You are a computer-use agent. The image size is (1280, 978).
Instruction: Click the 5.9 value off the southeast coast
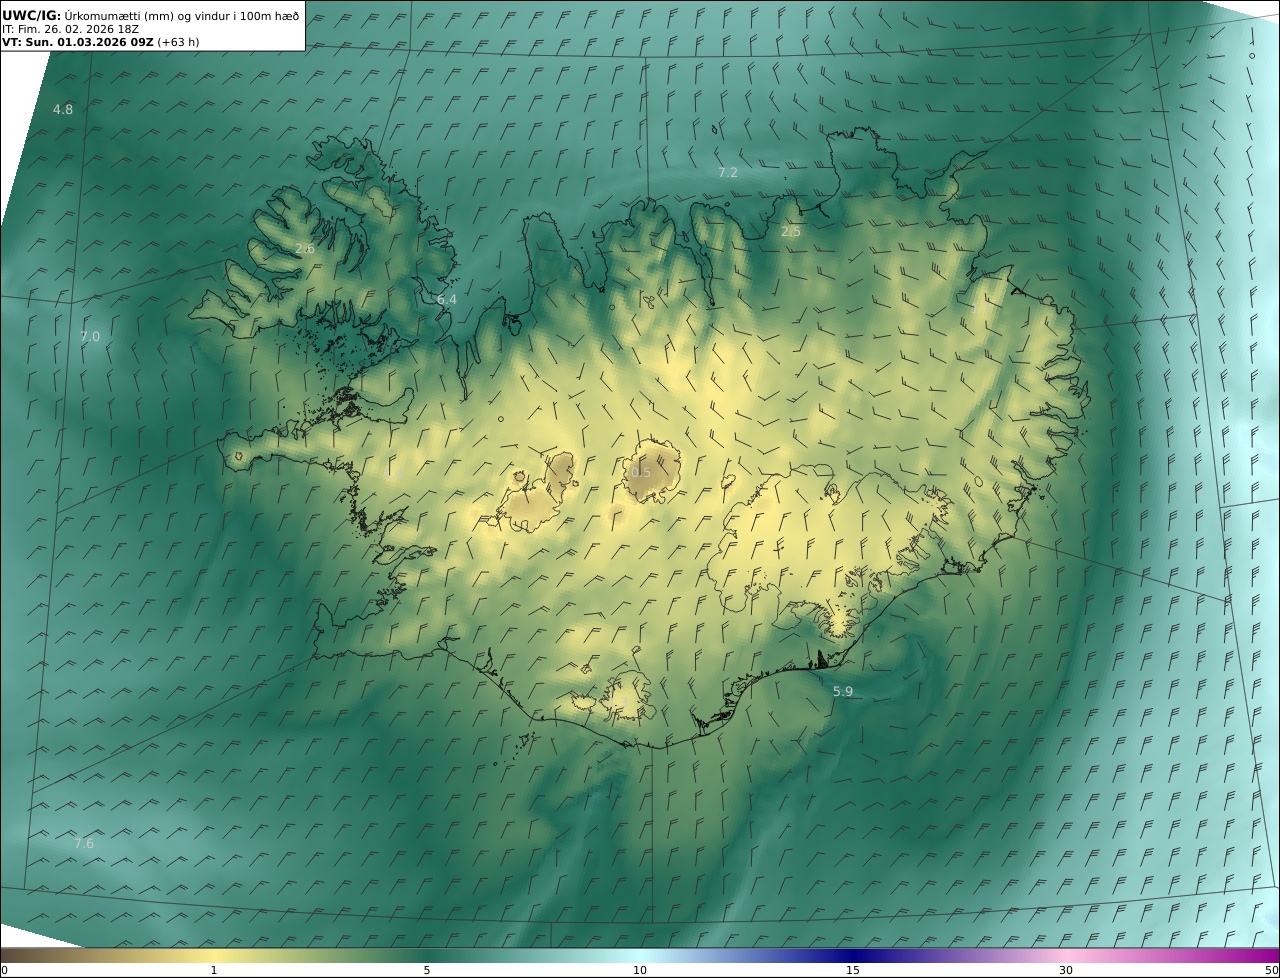843,692
